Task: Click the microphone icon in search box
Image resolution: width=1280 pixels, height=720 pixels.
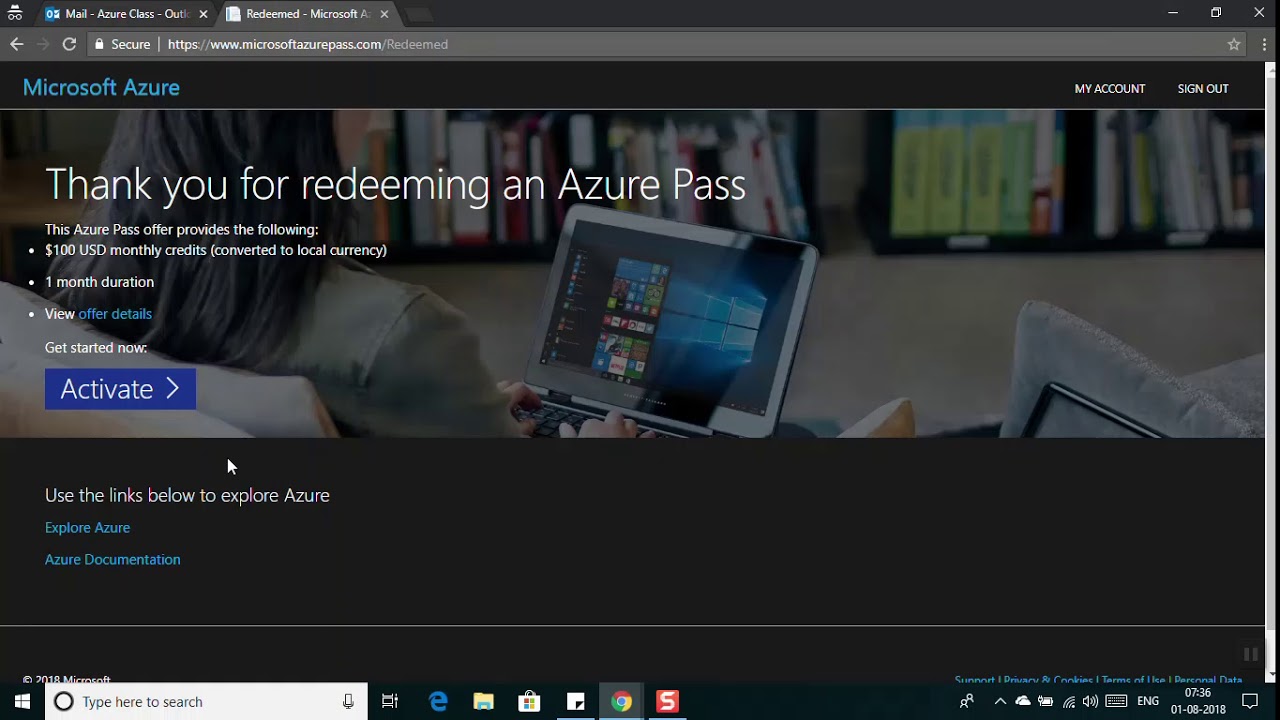Action: 348,702
